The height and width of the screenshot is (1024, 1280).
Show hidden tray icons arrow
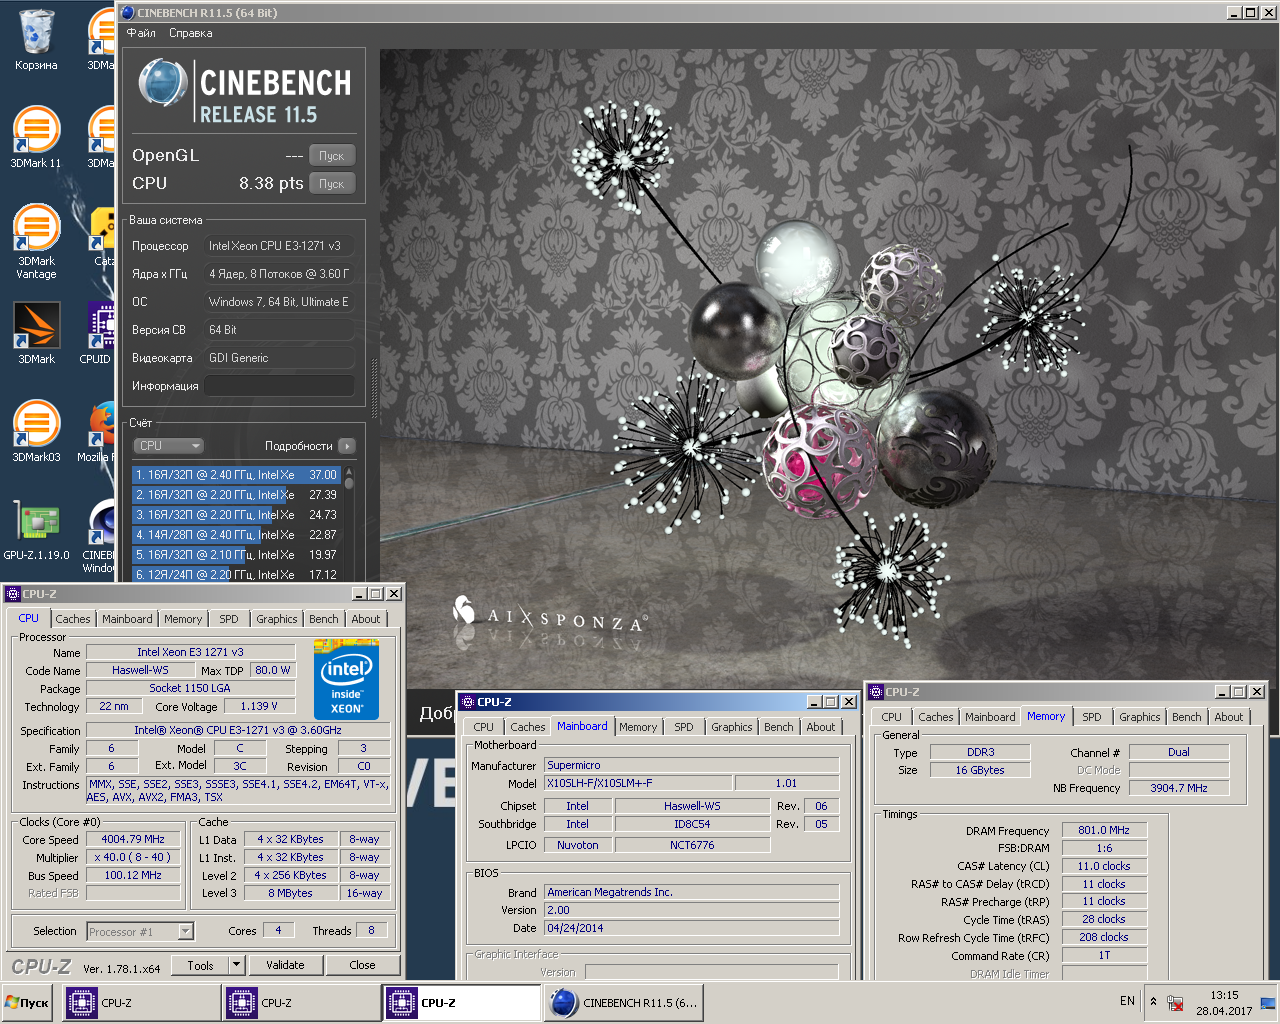pyautogui.click(x=1153, y=1002)
